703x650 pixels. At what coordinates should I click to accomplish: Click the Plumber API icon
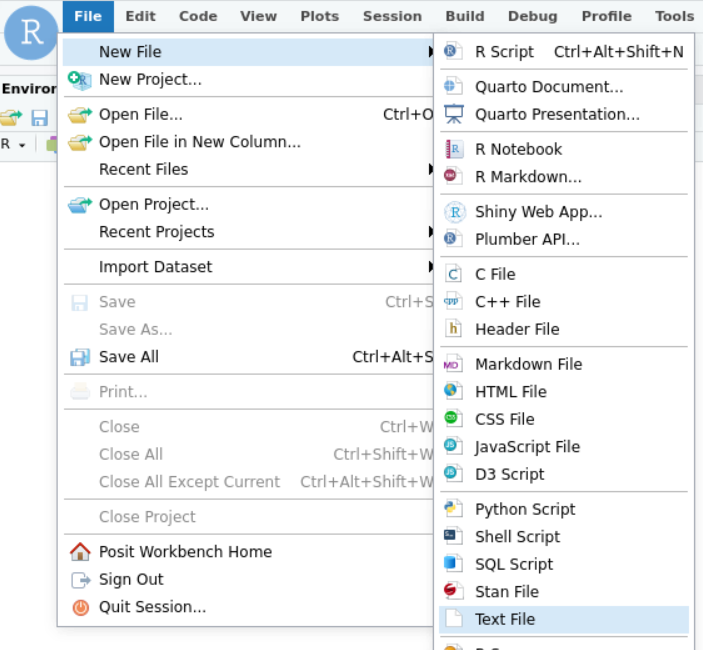tap(453, 238)
